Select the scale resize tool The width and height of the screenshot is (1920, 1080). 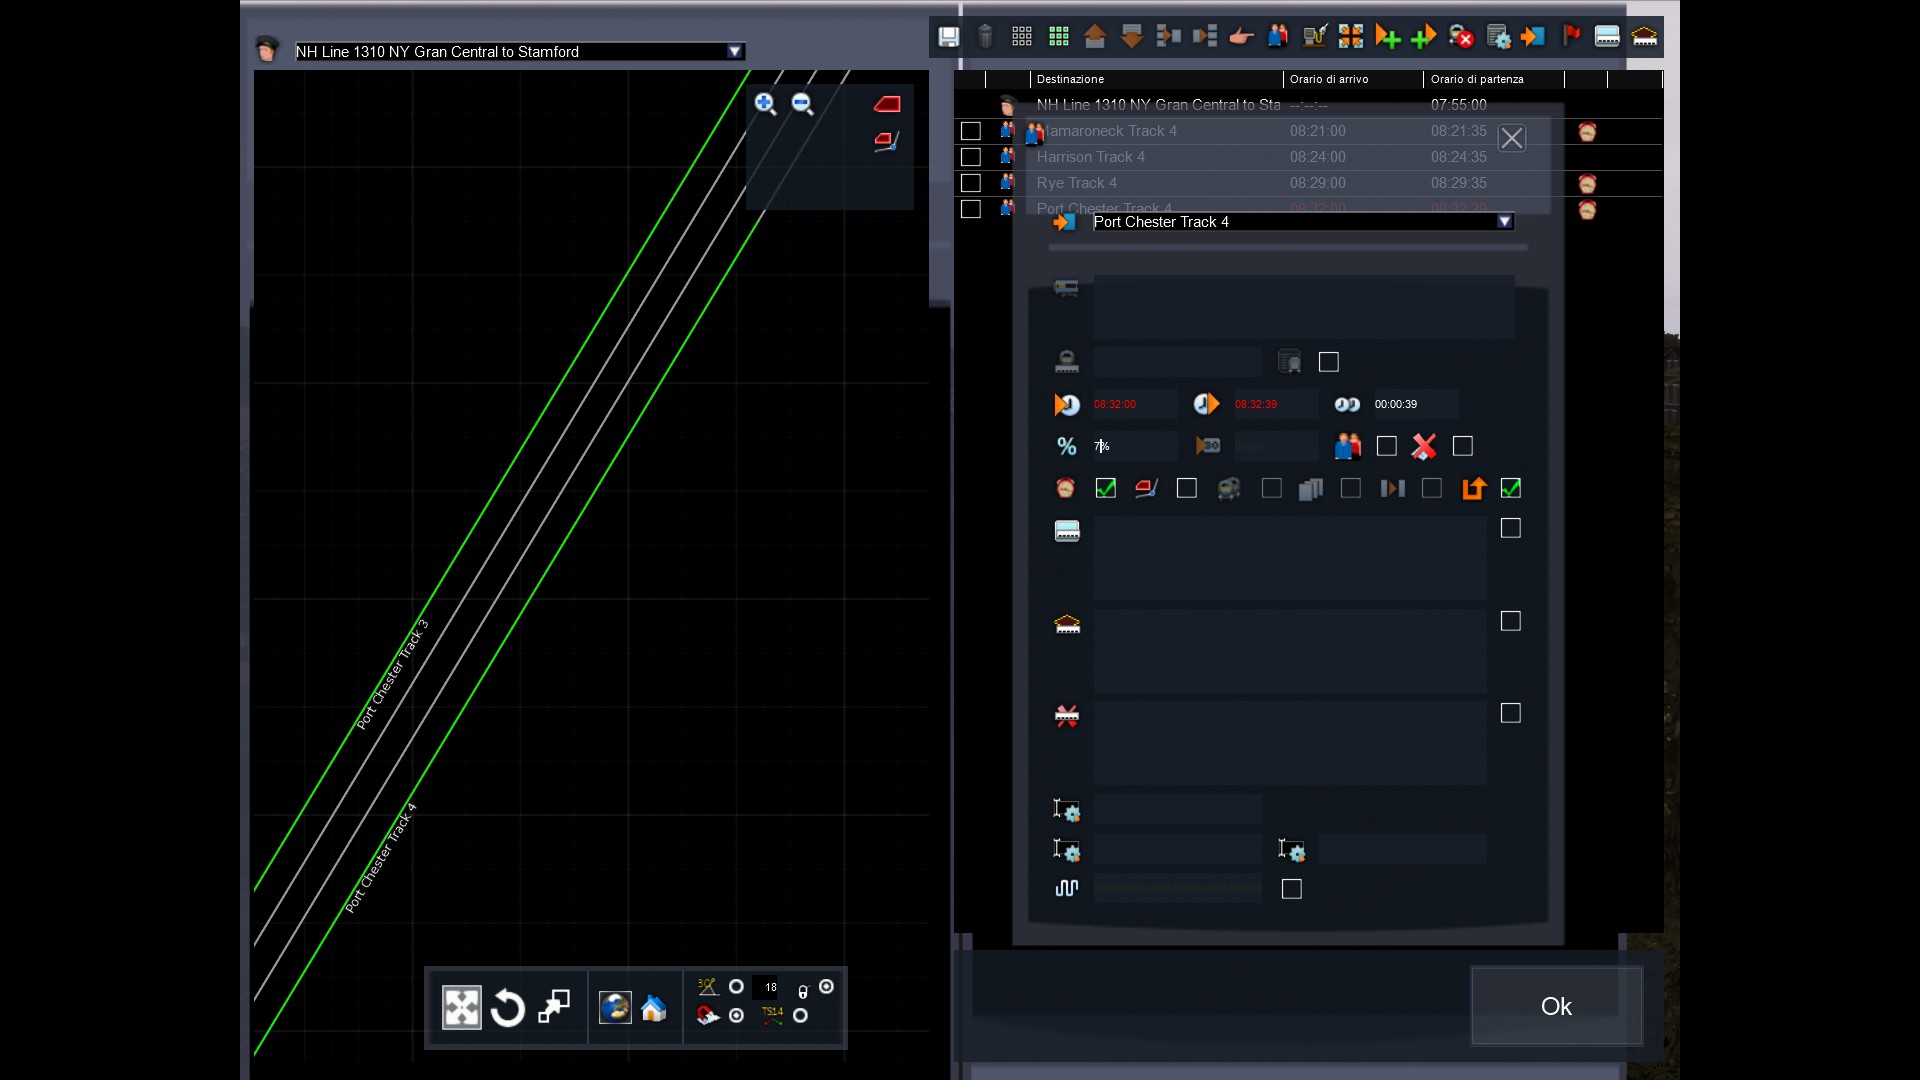coord(554,1007)
